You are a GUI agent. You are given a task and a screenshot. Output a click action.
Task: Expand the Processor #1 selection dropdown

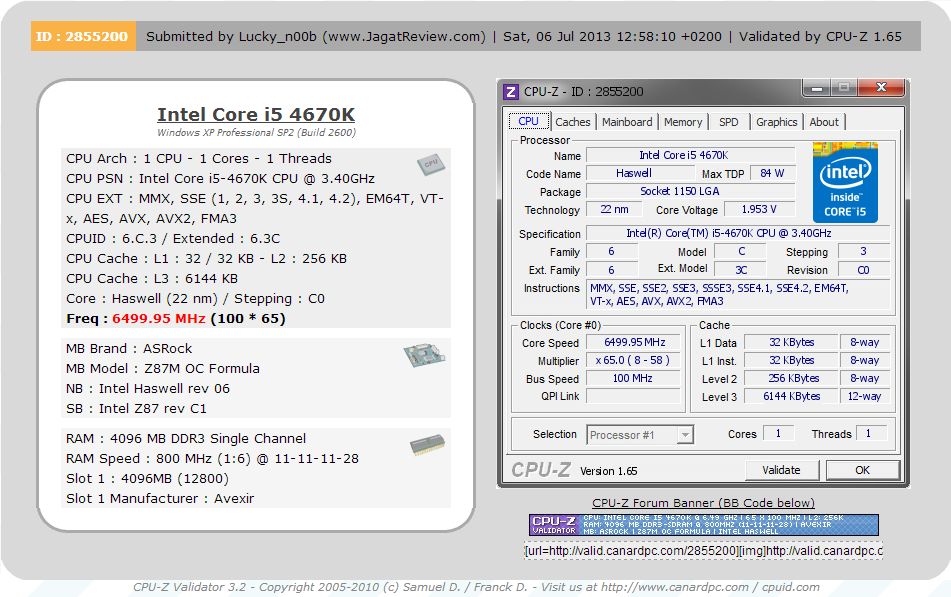coord(685,435)
